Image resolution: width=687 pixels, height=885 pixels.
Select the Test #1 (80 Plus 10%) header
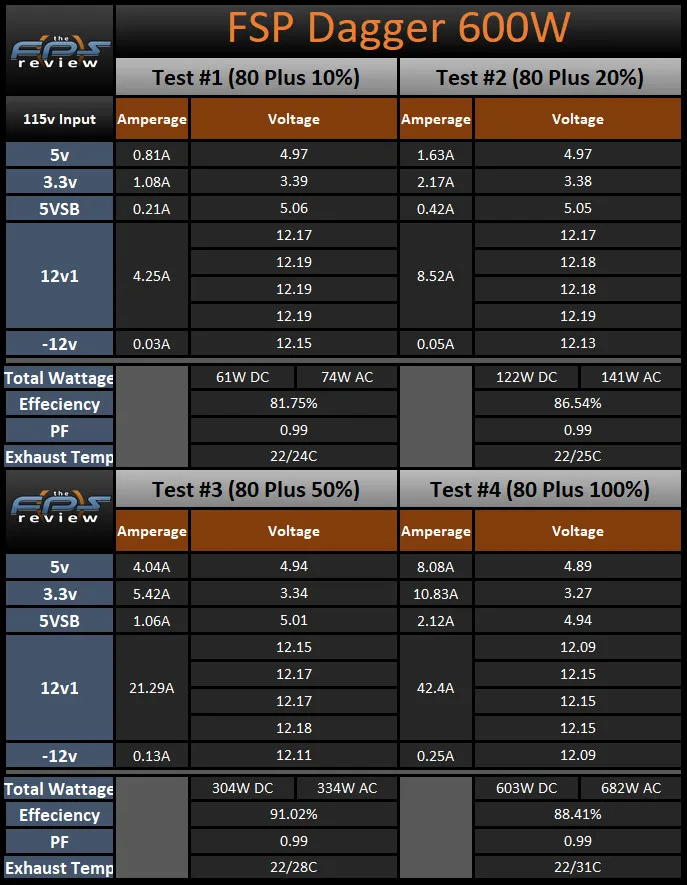[256, 77]
